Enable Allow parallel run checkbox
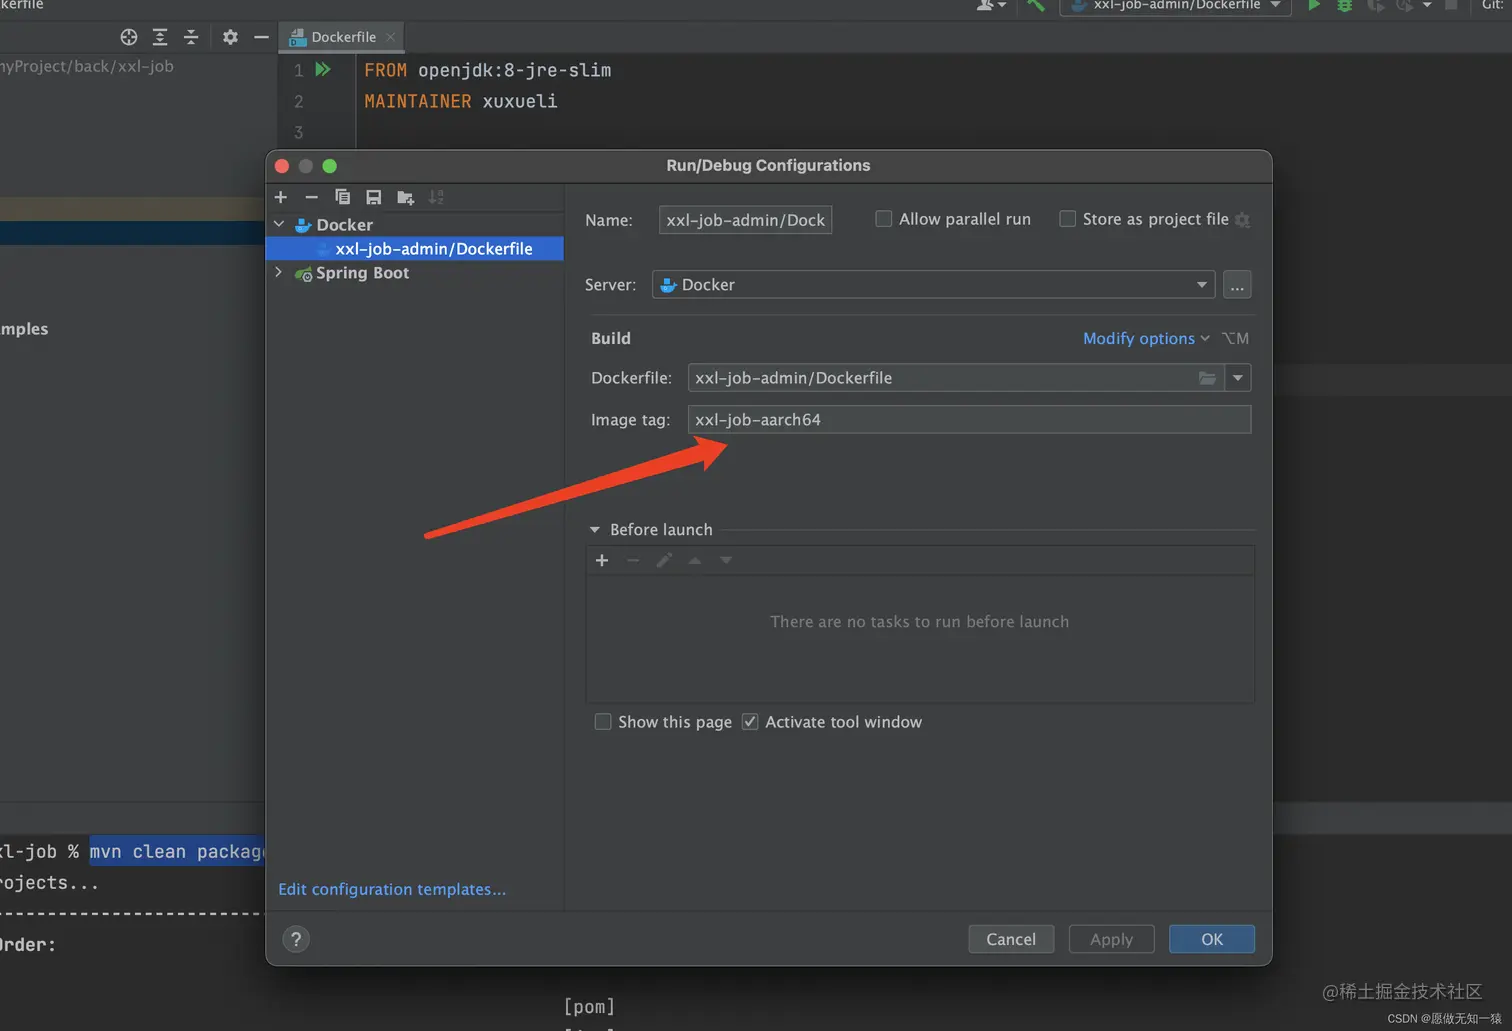The height and width of the screenshot is (1031, 1512). tap(884, 219)
